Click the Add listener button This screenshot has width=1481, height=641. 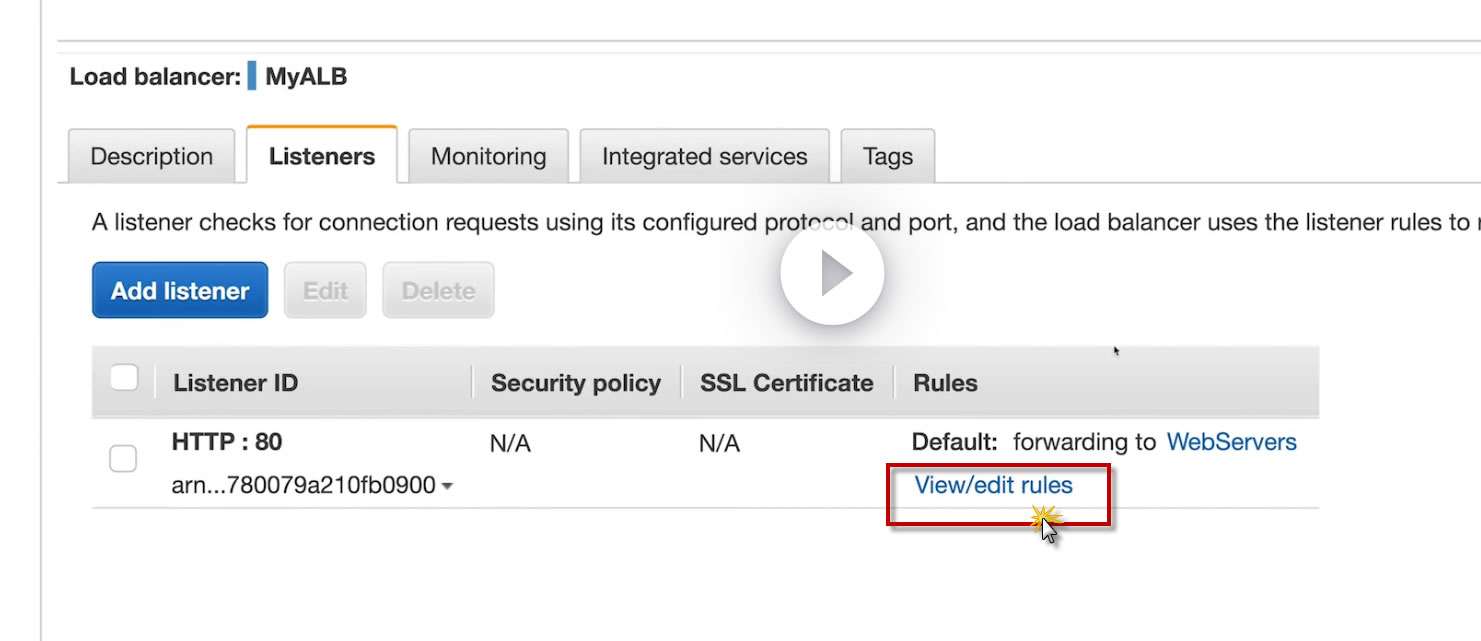coord(180,291)
